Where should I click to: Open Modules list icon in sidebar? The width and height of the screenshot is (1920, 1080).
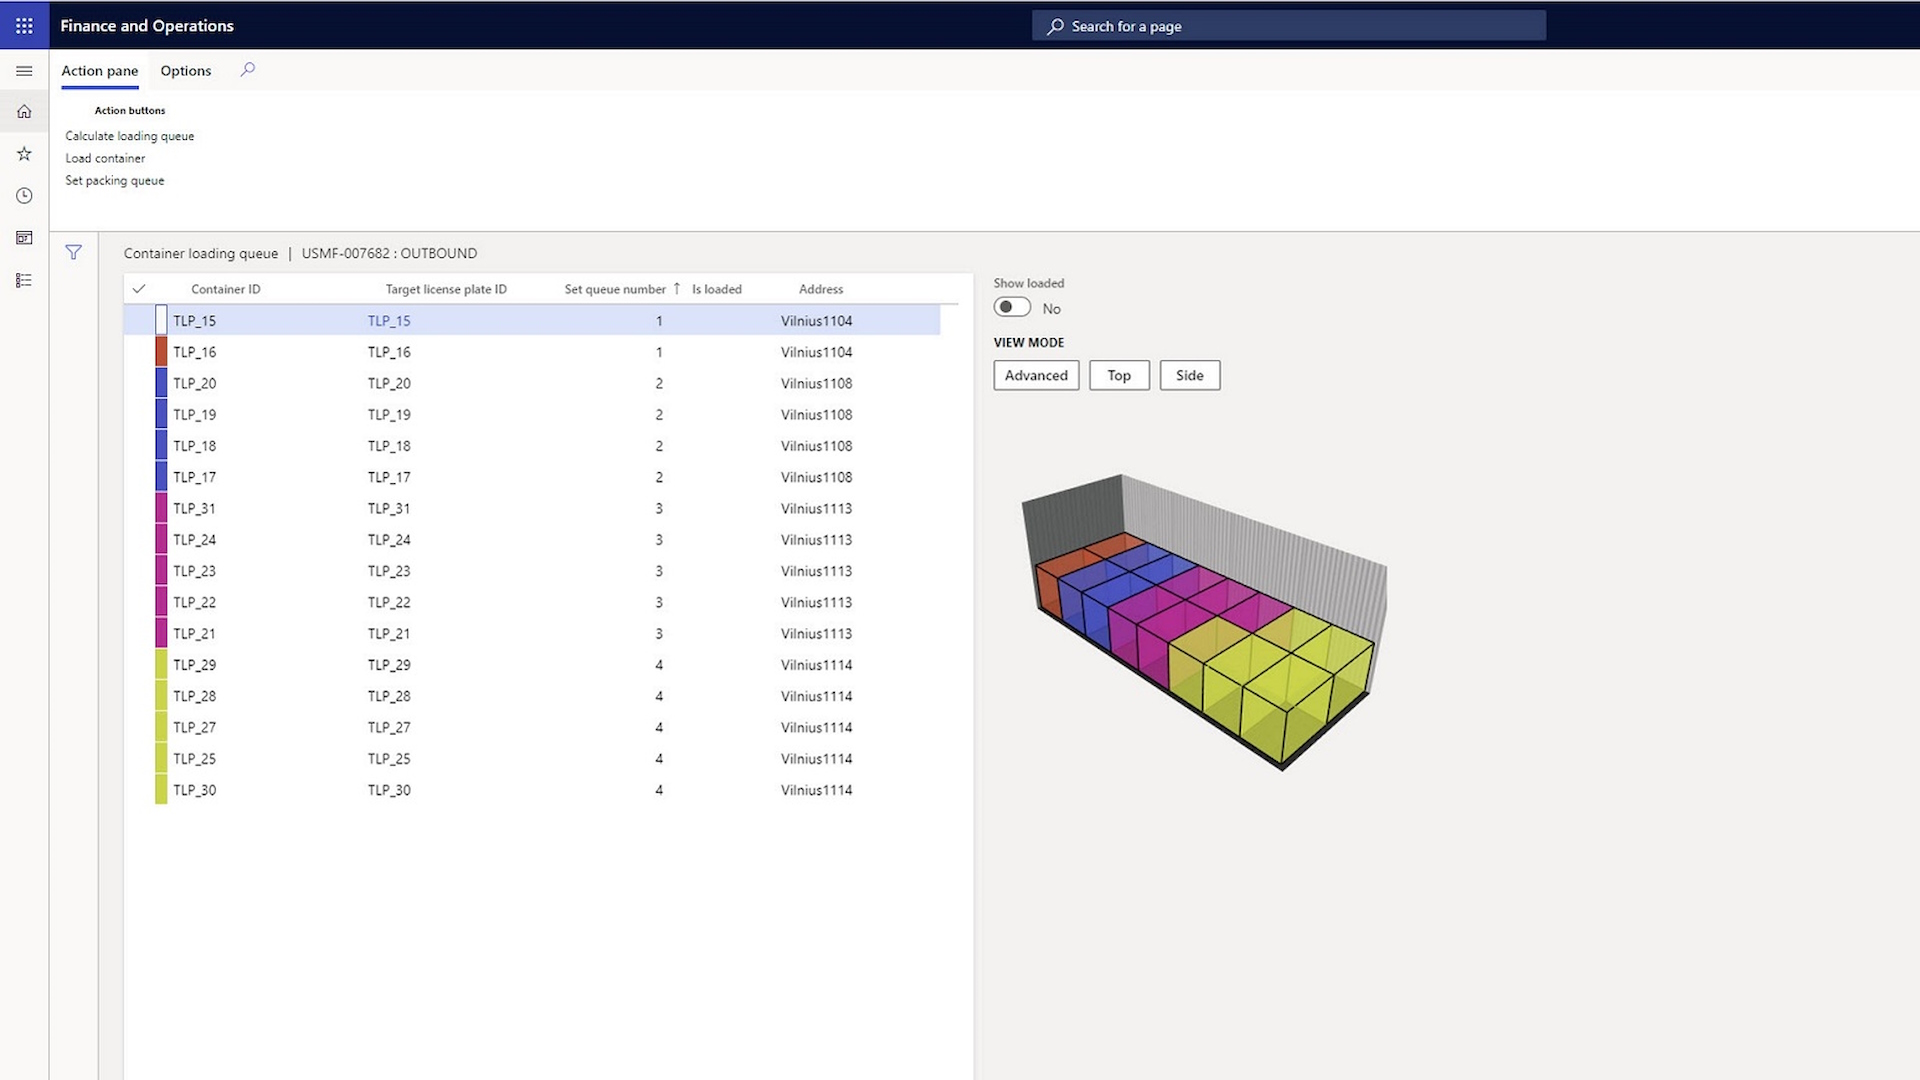click(x=24, y=280)
